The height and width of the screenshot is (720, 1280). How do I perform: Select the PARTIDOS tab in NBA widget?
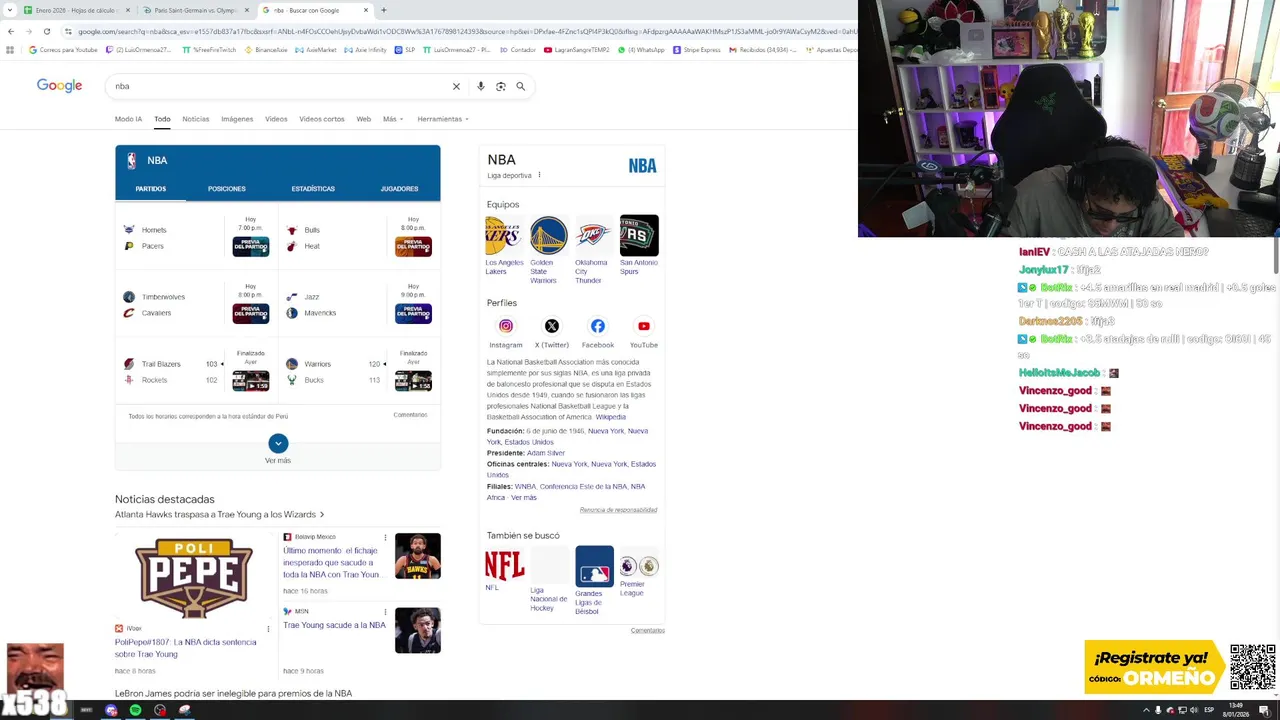(x=151, y=189)
